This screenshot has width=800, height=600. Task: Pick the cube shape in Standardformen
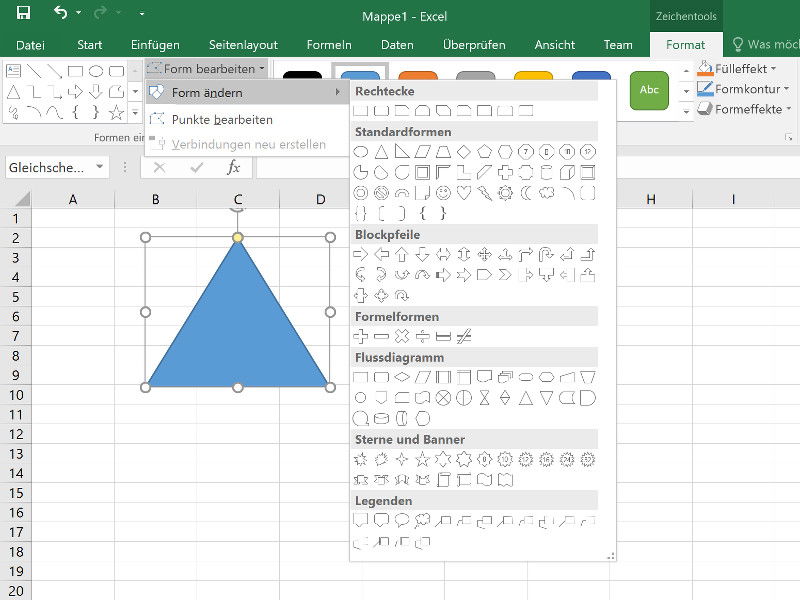coord(567,172)
